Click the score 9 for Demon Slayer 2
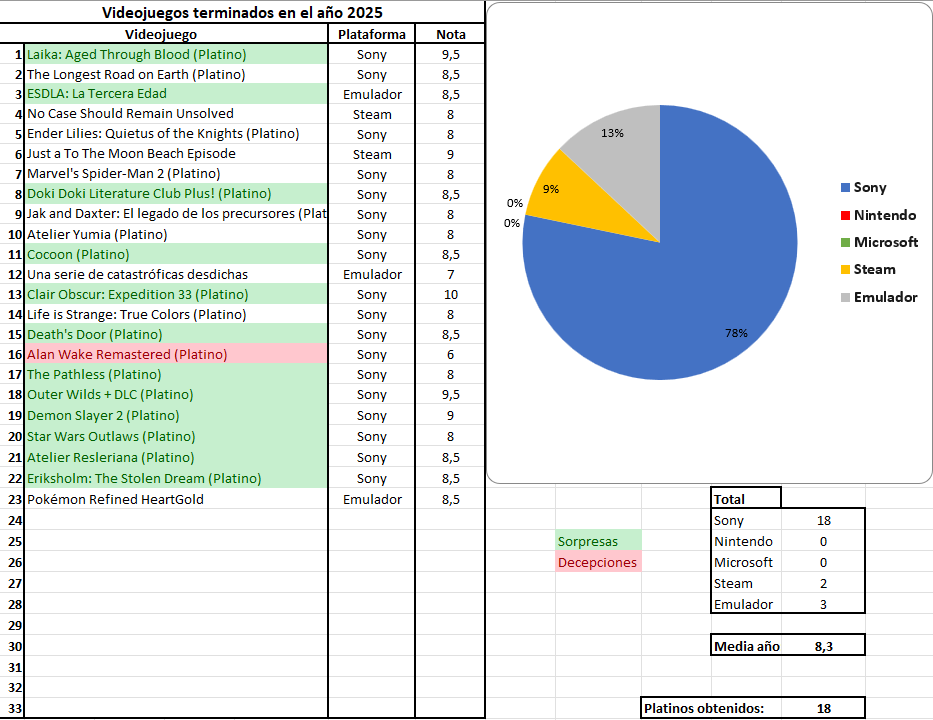Viewport: 933px width, 720px height. click(x=450, y=415)
